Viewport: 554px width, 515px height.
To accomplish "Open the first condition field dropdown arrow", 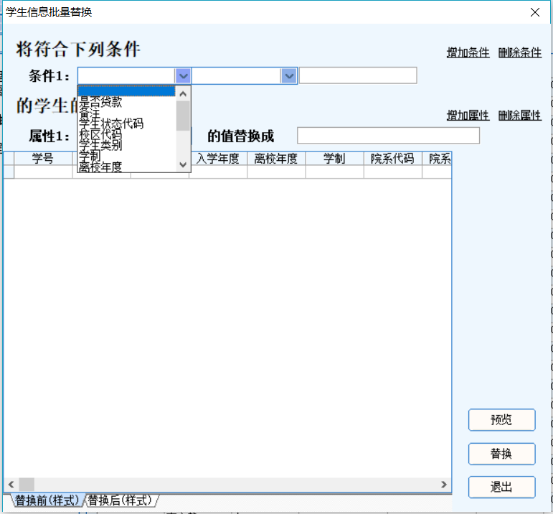I will 183,76.
